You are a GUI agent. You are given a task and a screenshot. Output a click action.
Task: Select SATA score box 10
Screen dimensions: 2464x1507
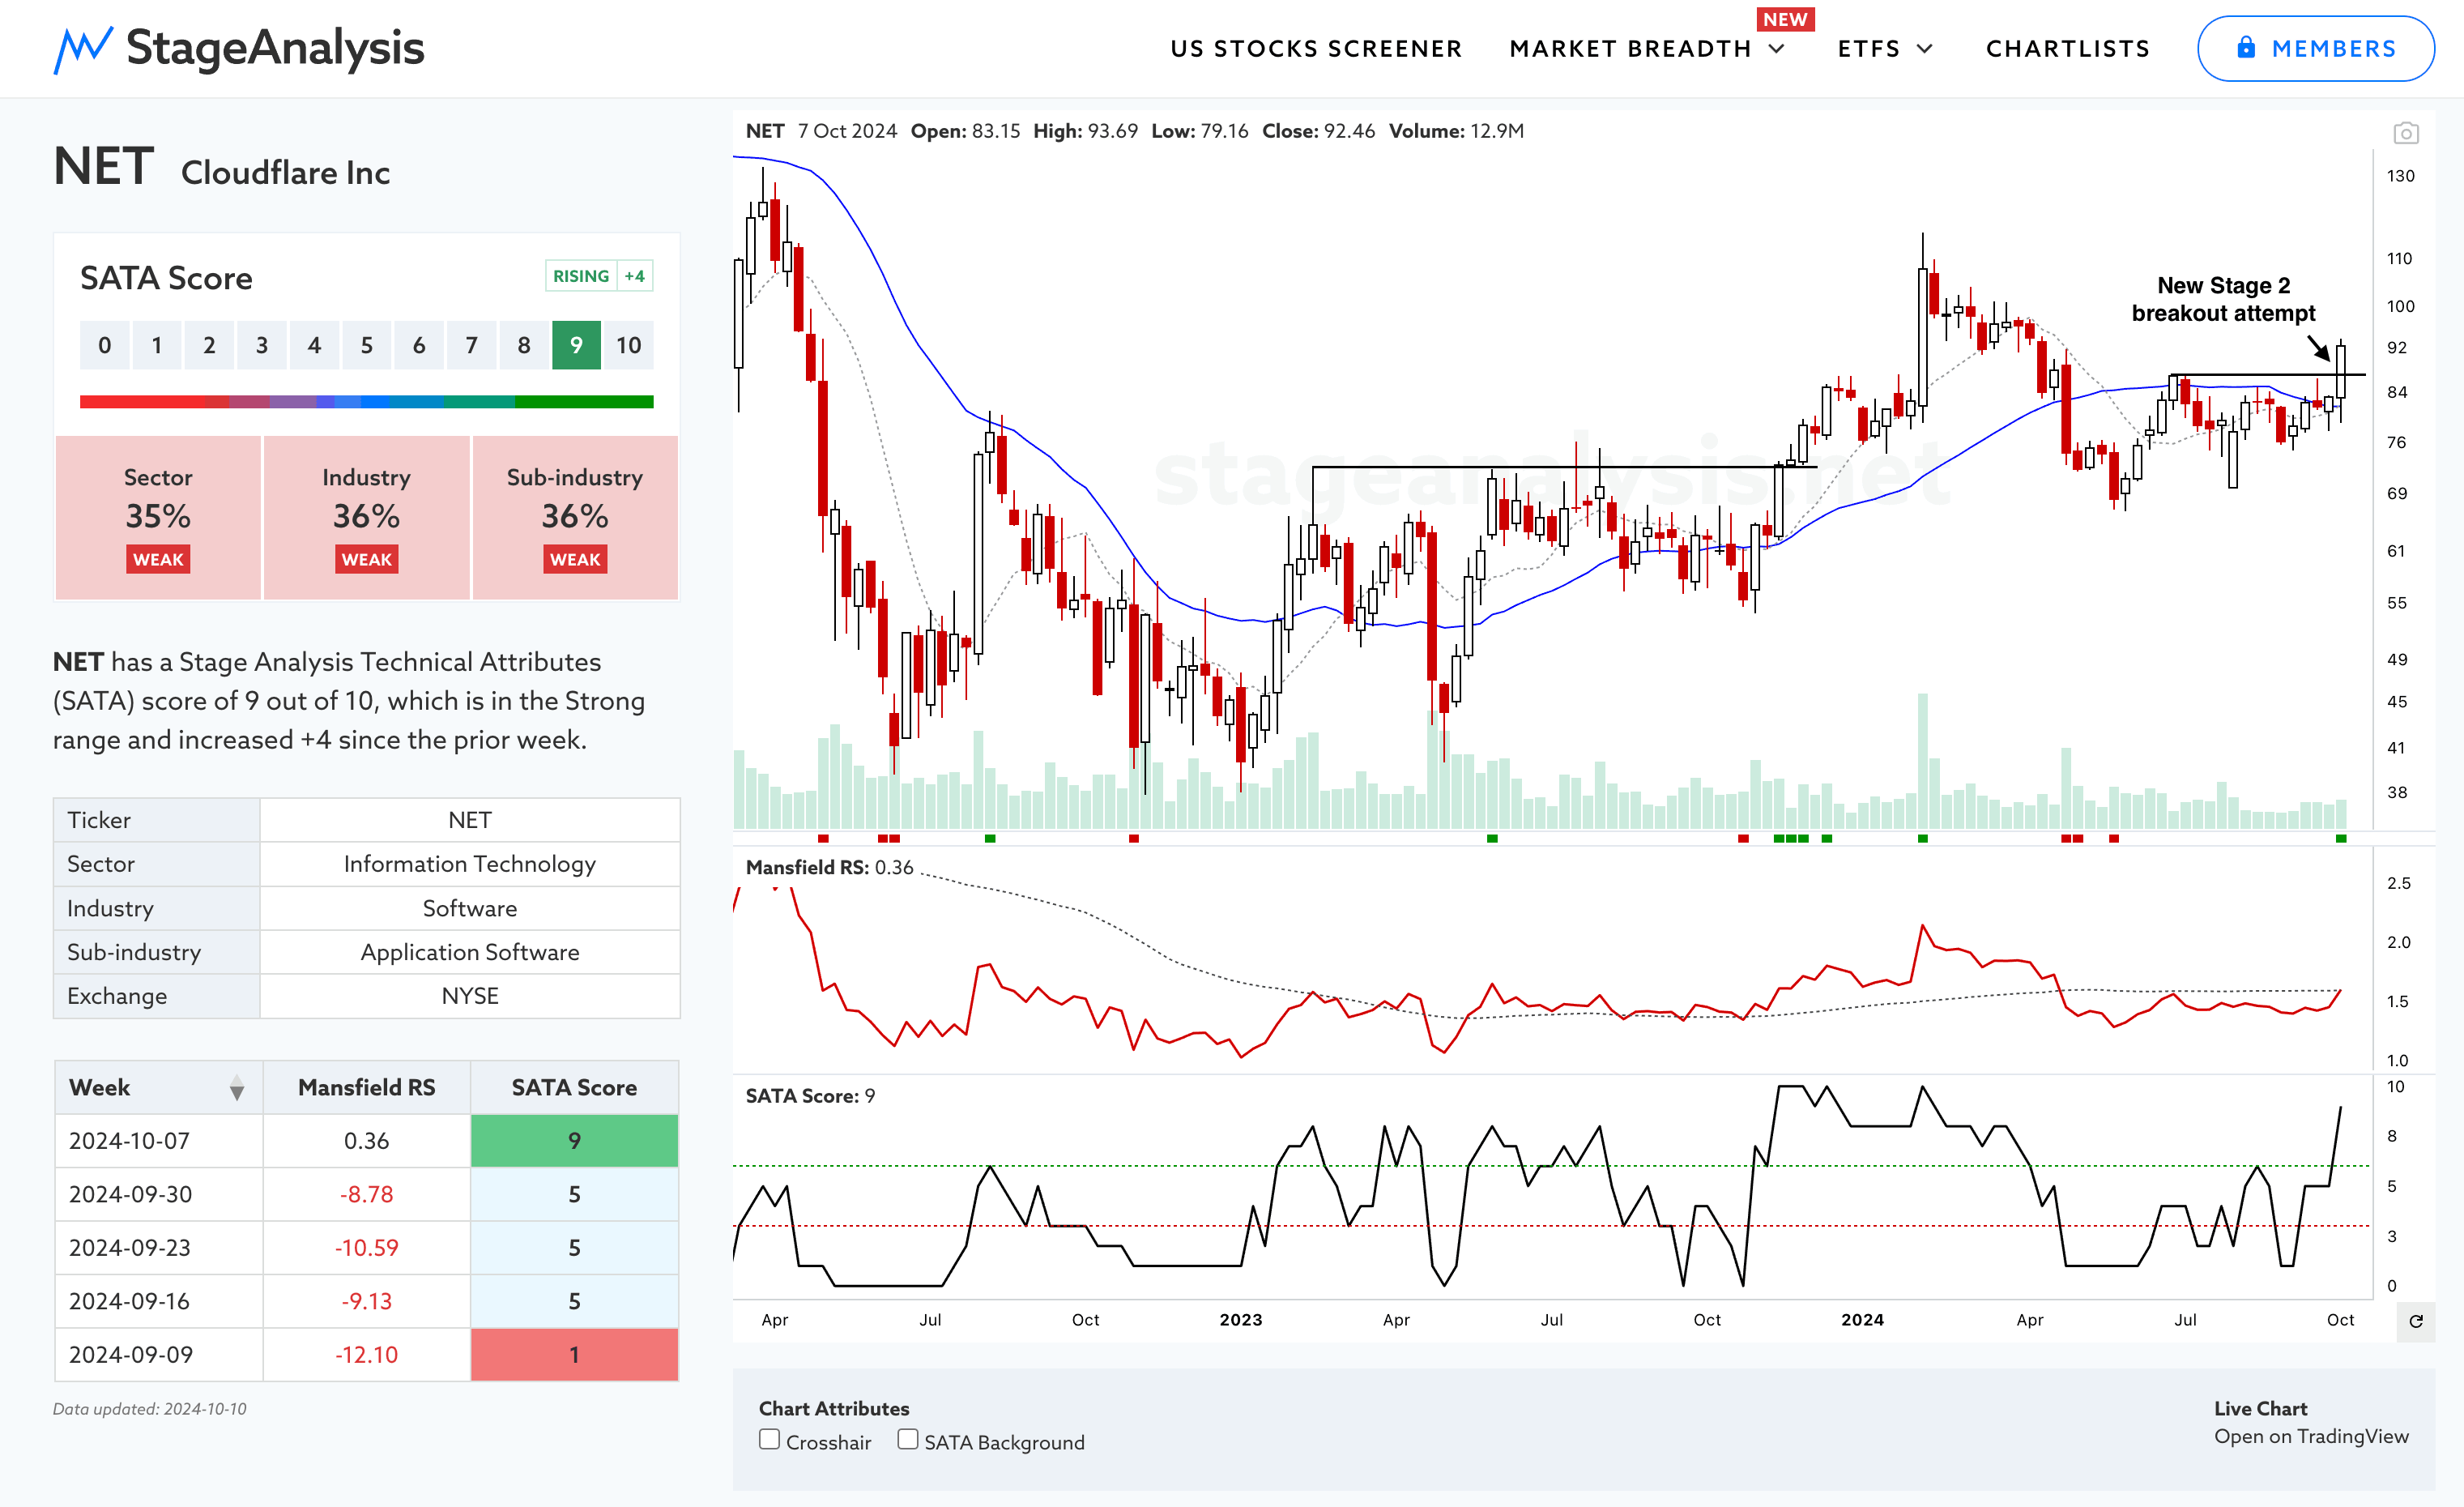pos(628,345)
